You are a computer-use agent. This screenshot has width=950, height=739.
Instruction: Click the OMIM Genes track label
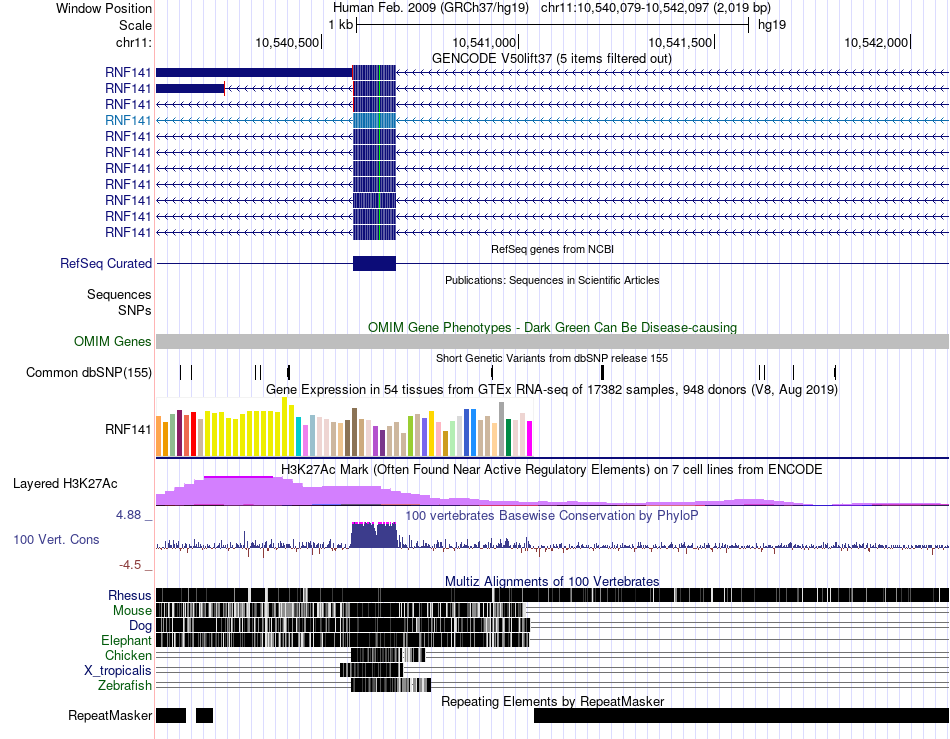pos(112,342)
